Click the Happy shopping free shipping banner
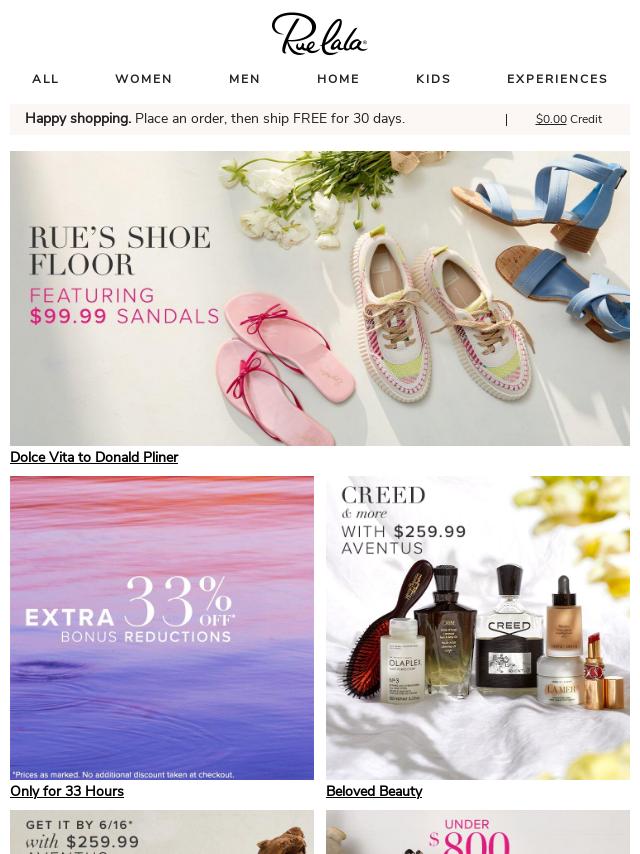The width and height of the screenshot is (640, 854). 215,119
